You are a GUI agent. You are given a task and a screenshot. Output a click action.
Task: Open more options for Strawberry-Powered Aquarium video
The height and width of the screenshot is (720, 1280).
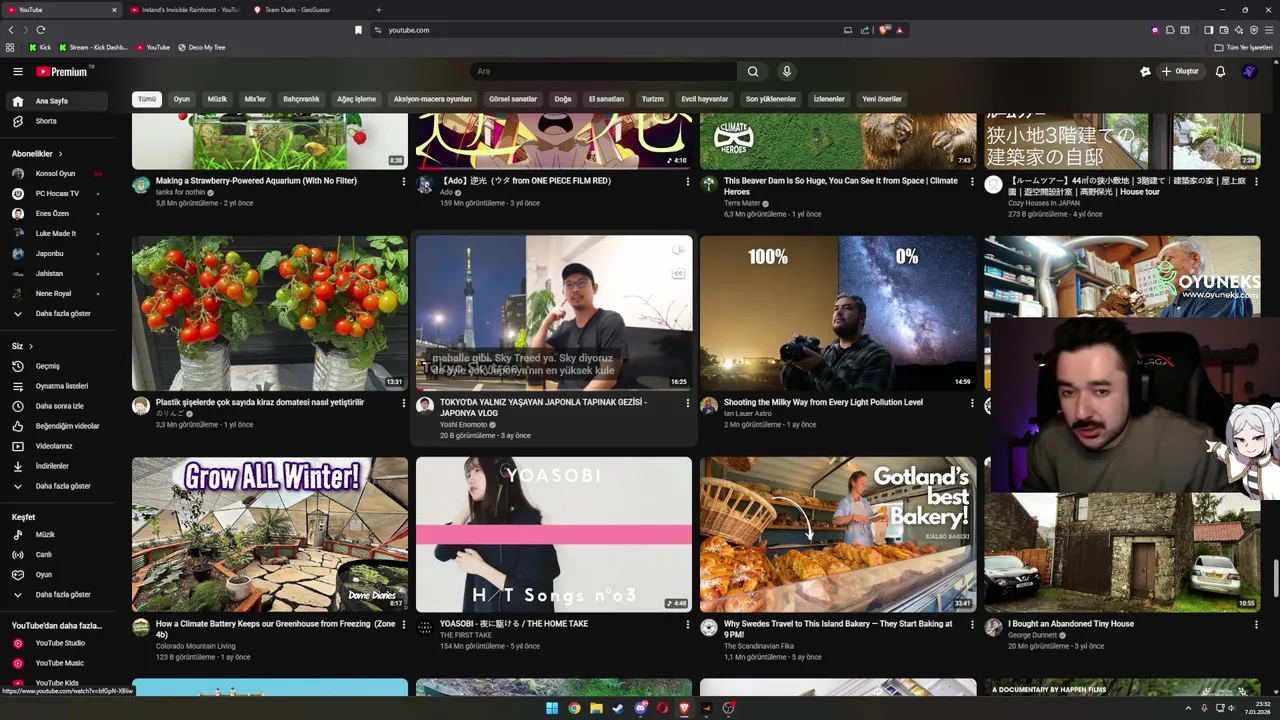coord(404,182)
